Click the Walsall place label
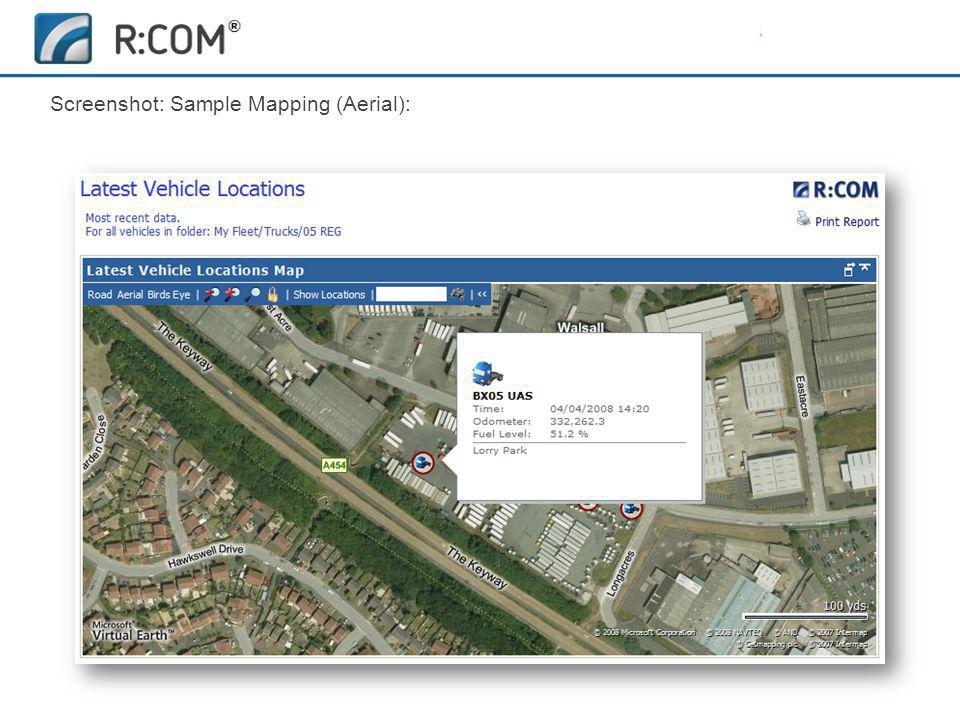 580,327
